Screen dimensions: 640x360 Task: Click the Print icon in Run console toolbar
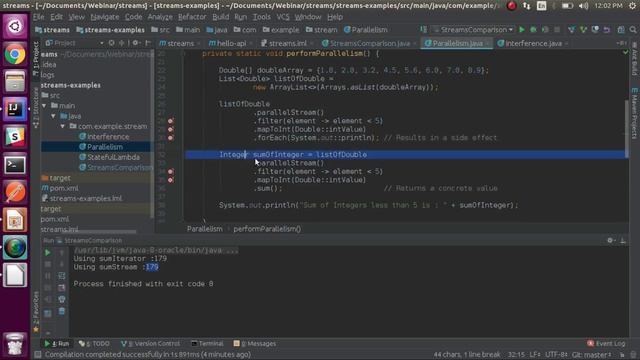(x=62, y=300)
